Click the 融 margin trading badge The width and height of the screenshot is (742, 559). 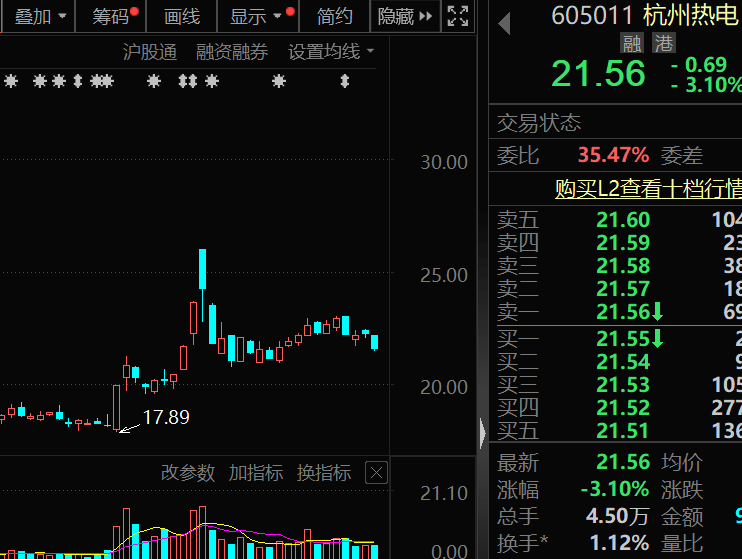coord(631,43)
